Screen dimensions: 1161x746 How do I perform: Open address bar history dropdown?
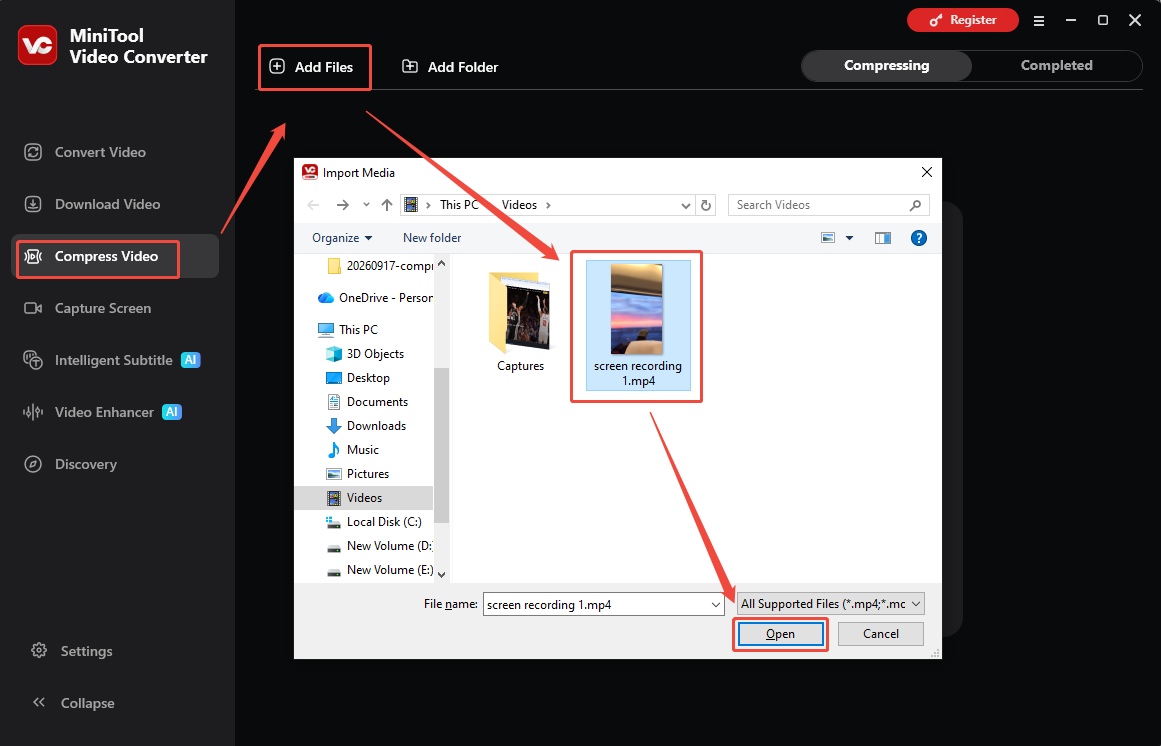coord(686,206)
